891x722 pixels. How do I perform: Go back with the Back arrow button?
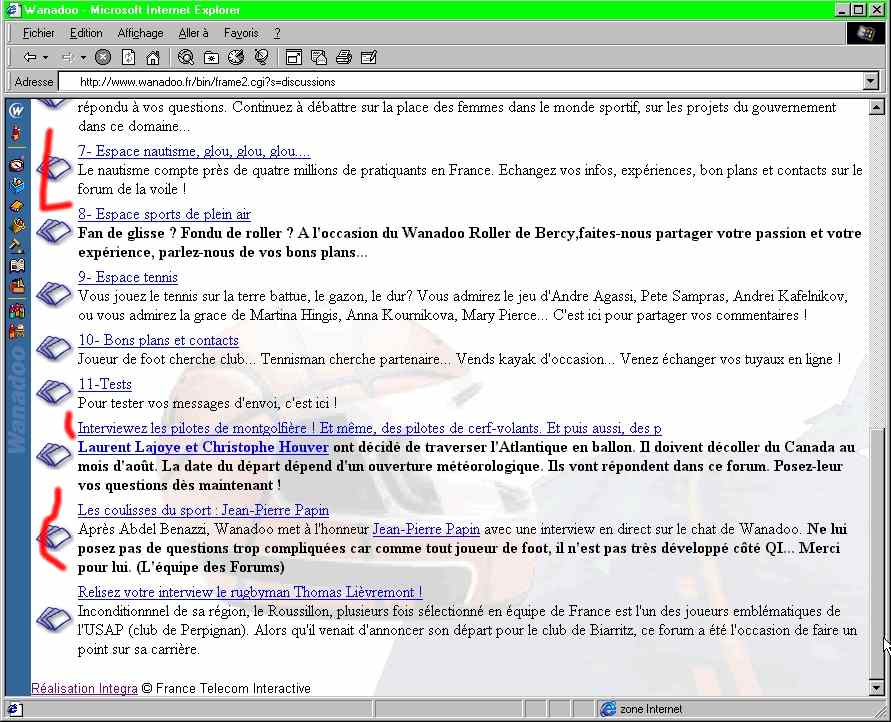30,57
